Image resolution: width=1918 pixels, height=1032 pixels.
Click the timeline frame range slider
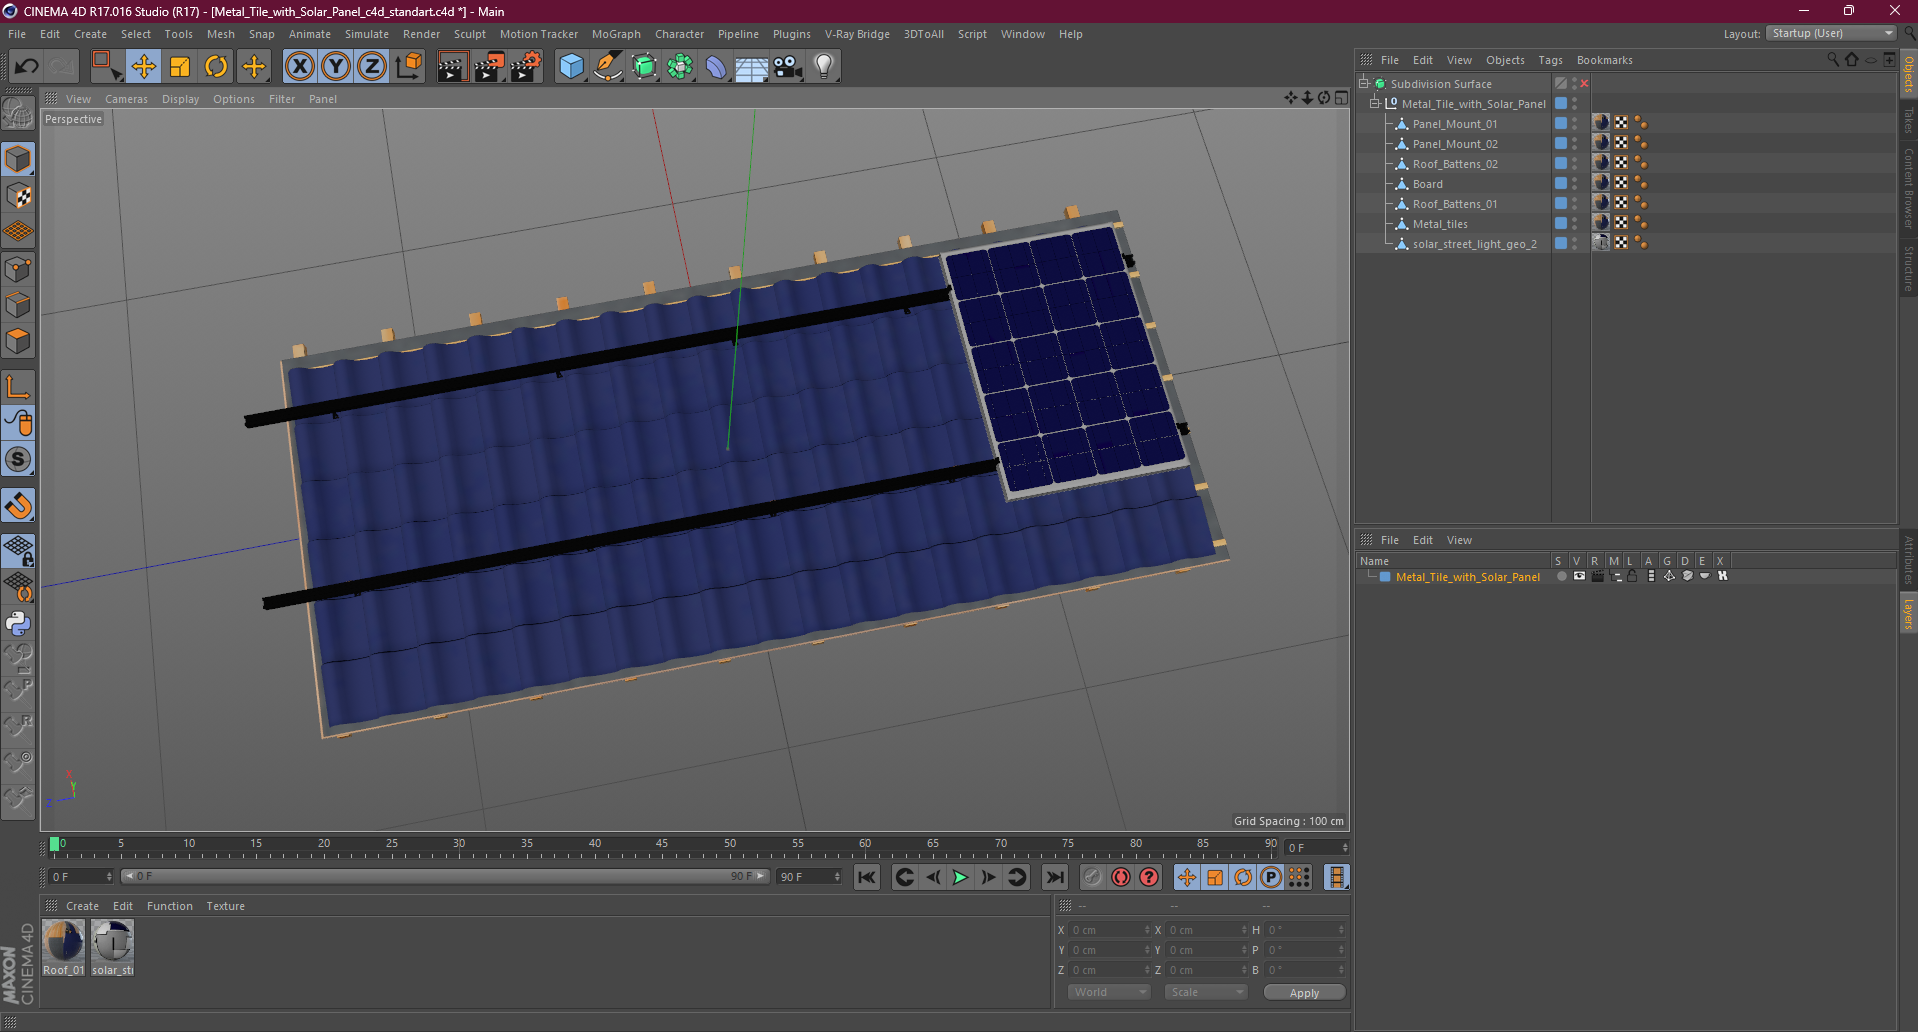click(445, 876)
